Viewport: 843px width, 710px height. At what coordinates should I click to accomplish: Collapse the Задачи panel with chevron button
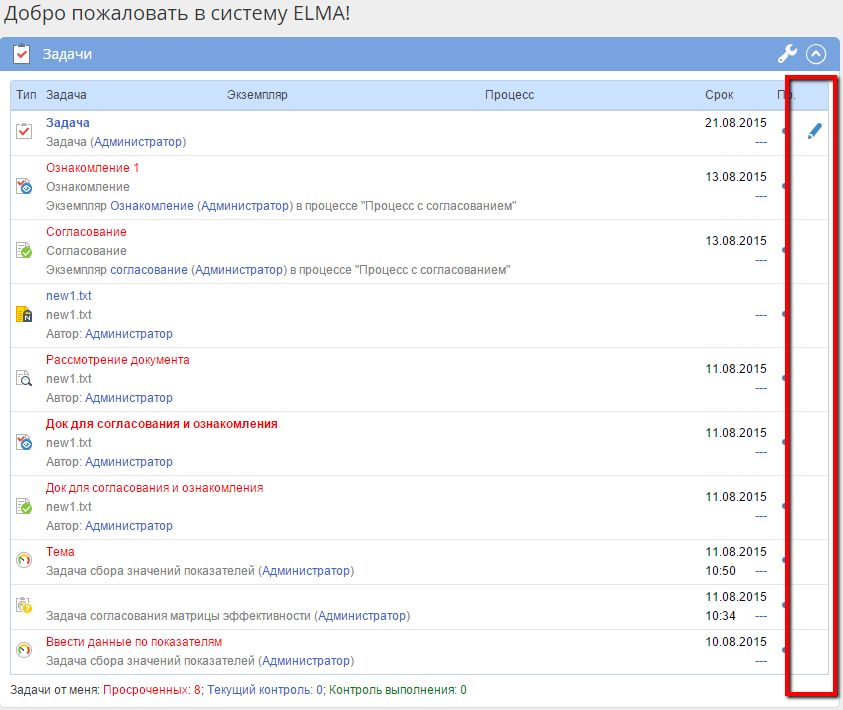(x=816, y=55)
